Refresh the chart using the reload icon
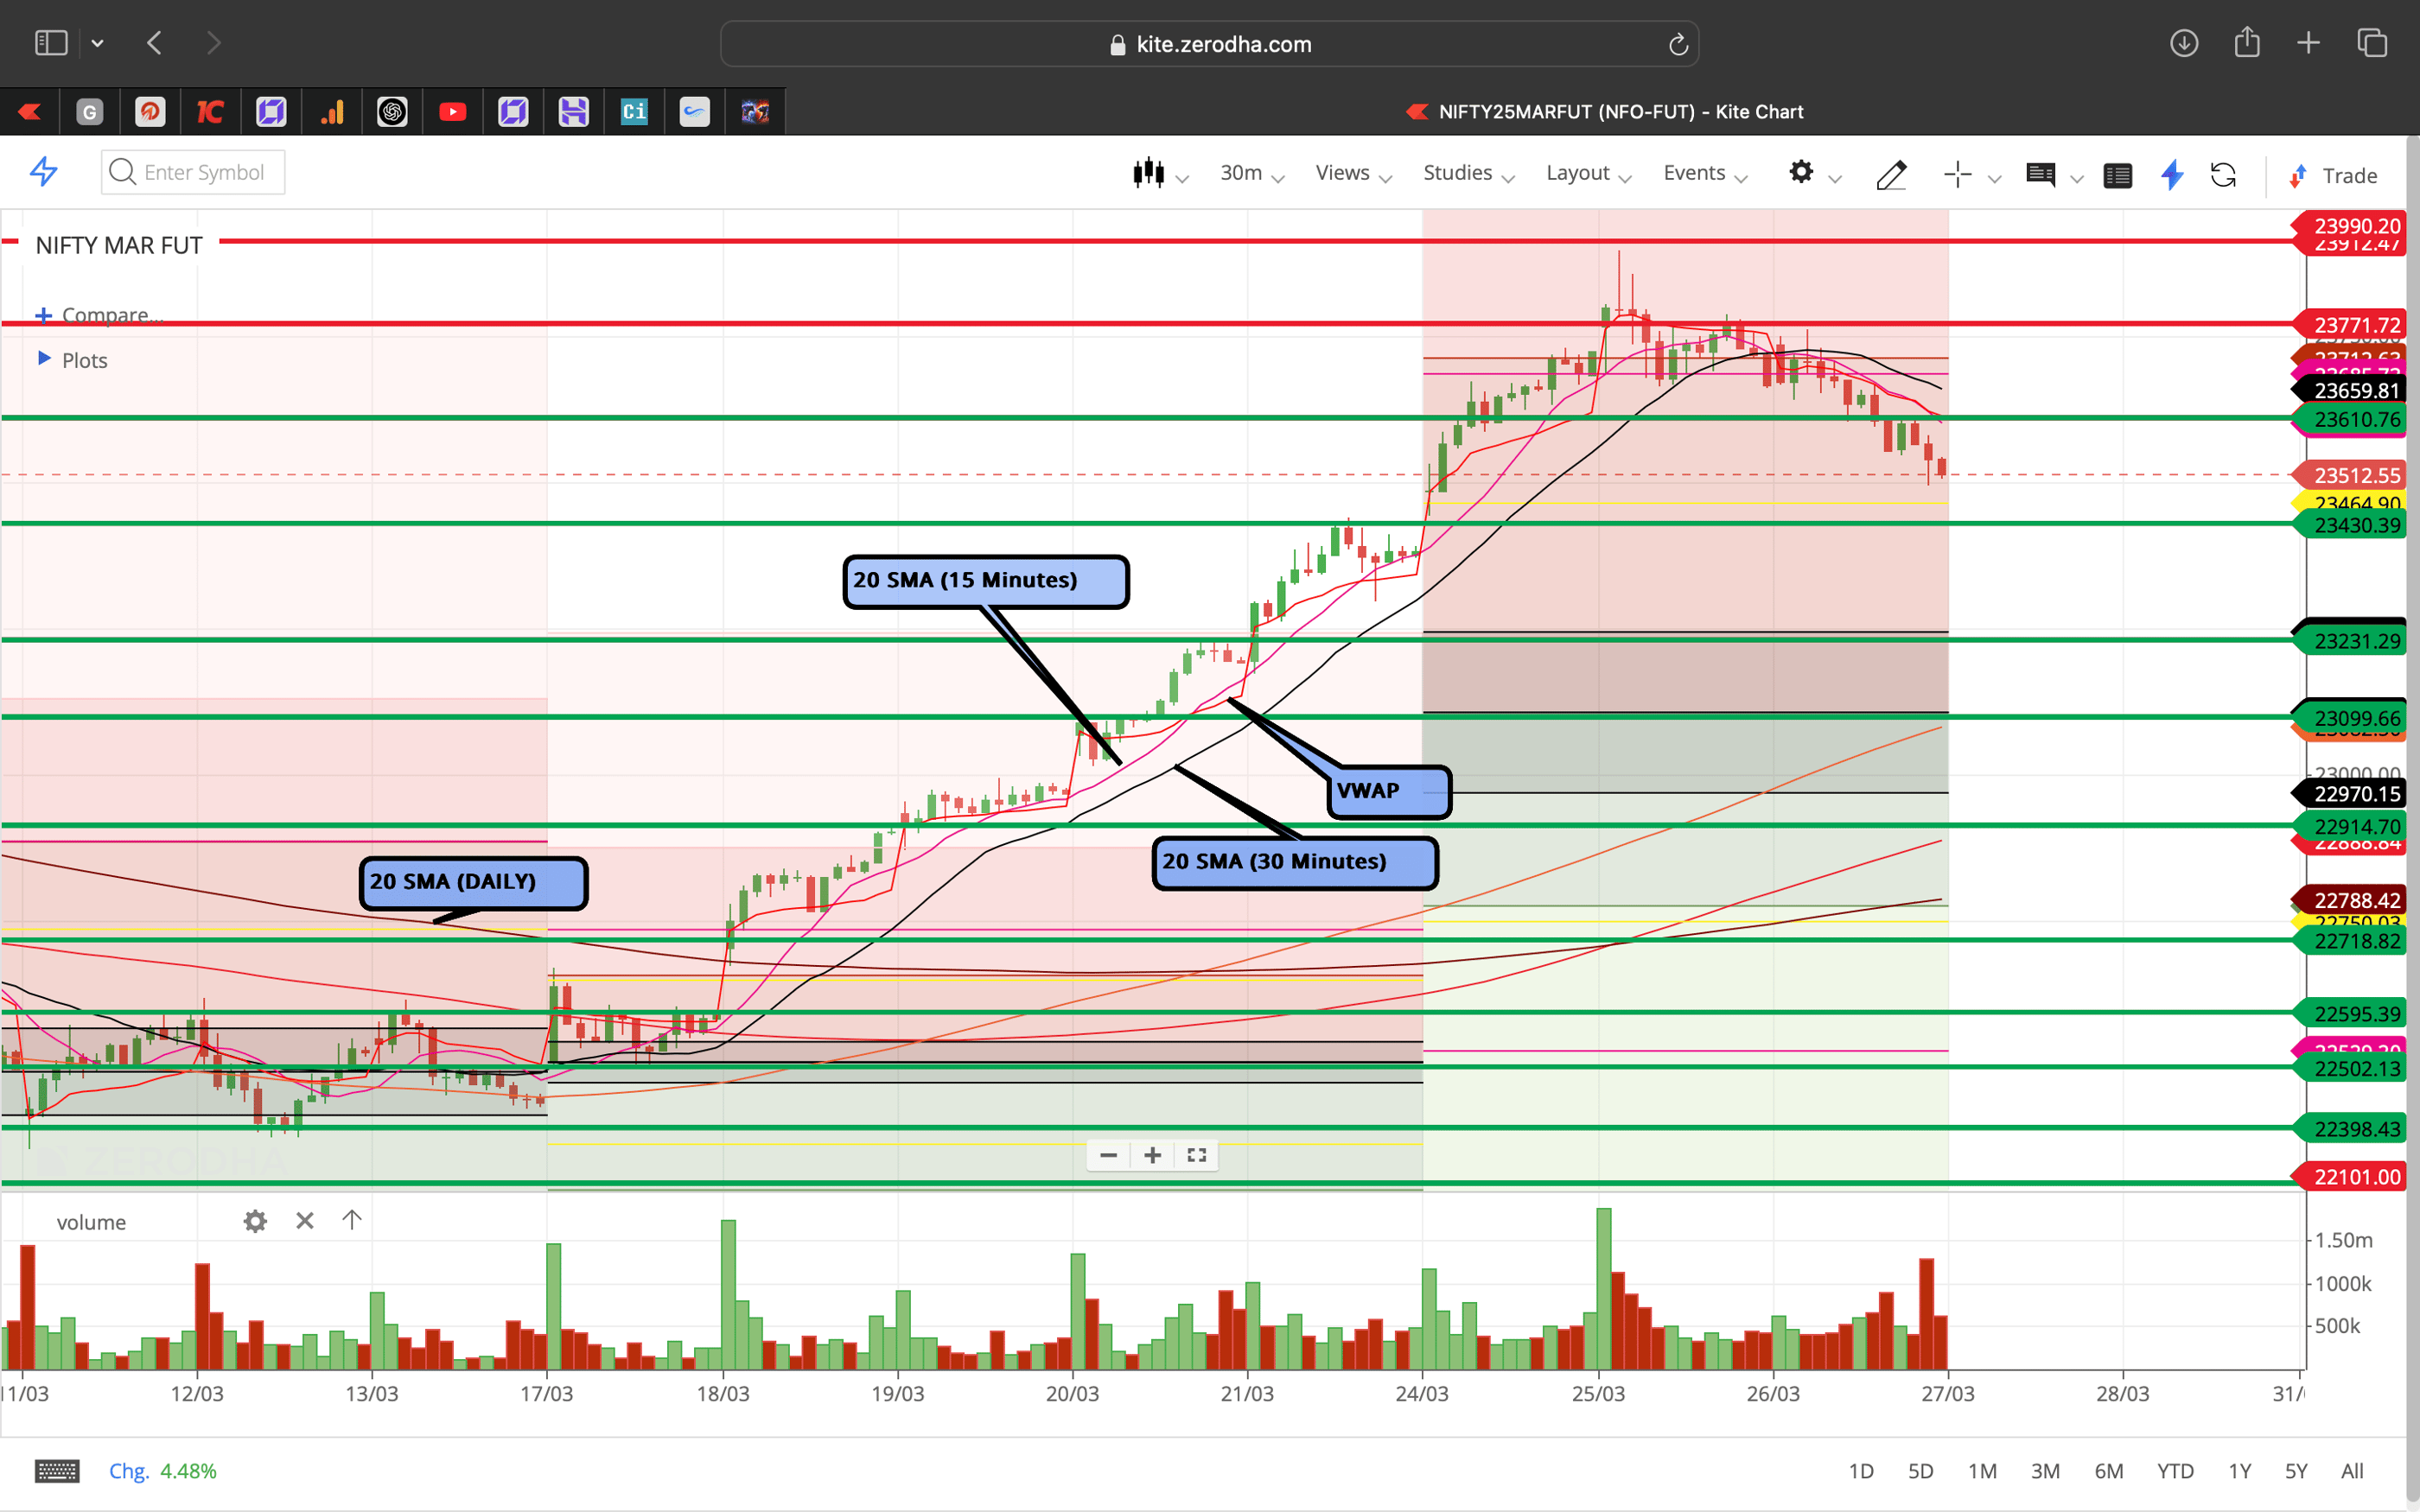Viewport: 2420px width, 1512px height. pyautogui.click(x=2225, y=175)
